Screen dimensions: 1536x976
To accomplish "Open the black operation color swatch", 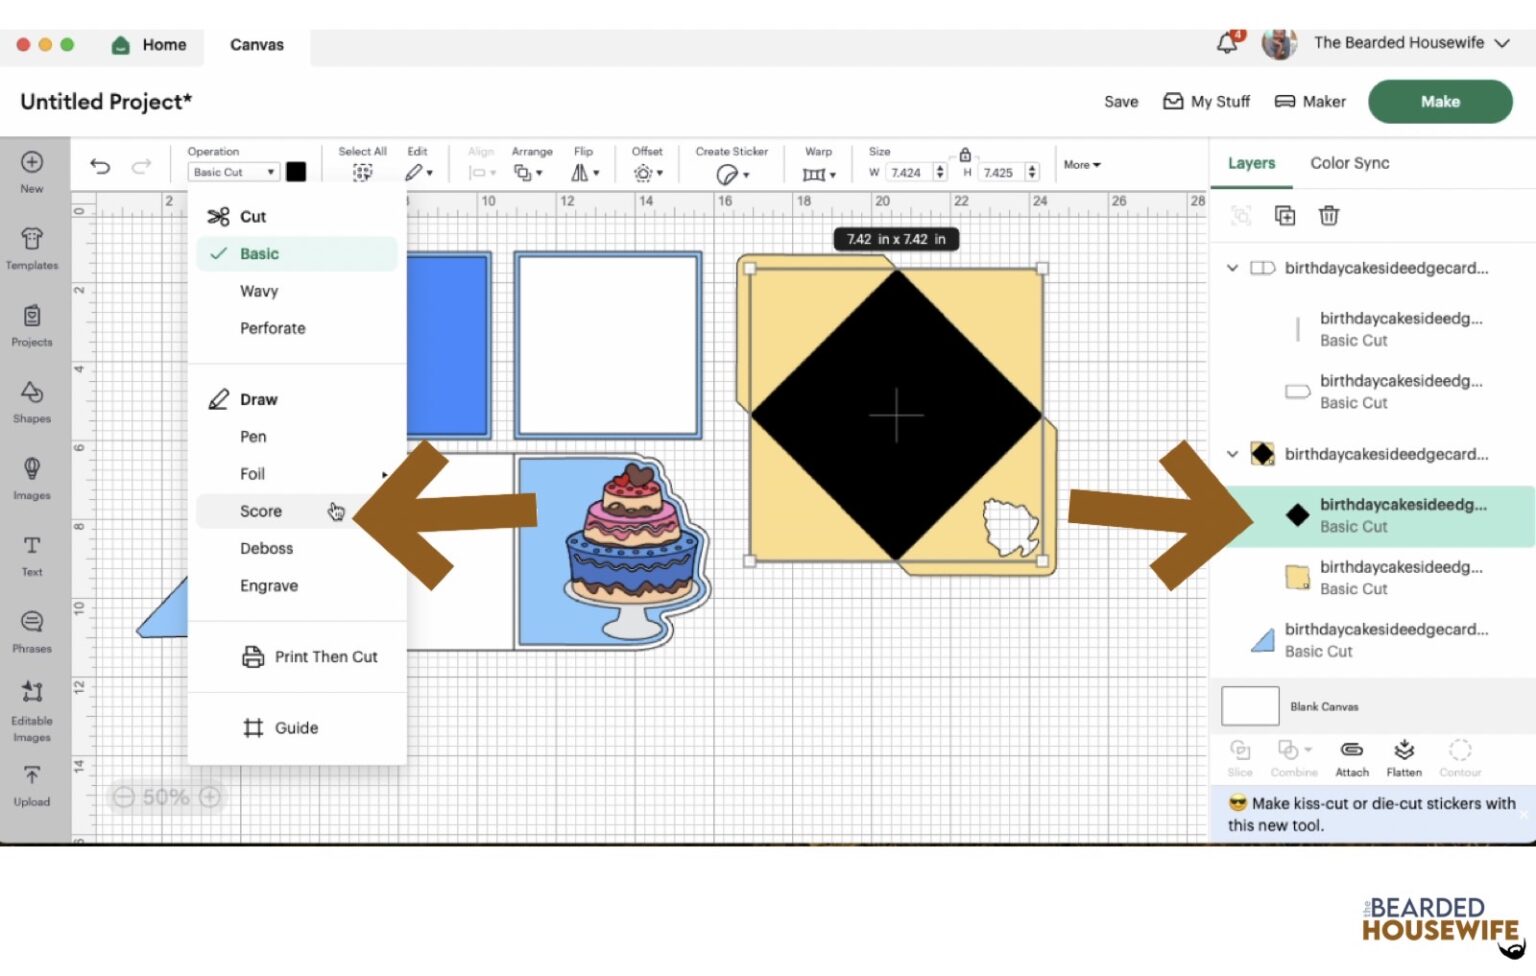I will tap(296, 172).
